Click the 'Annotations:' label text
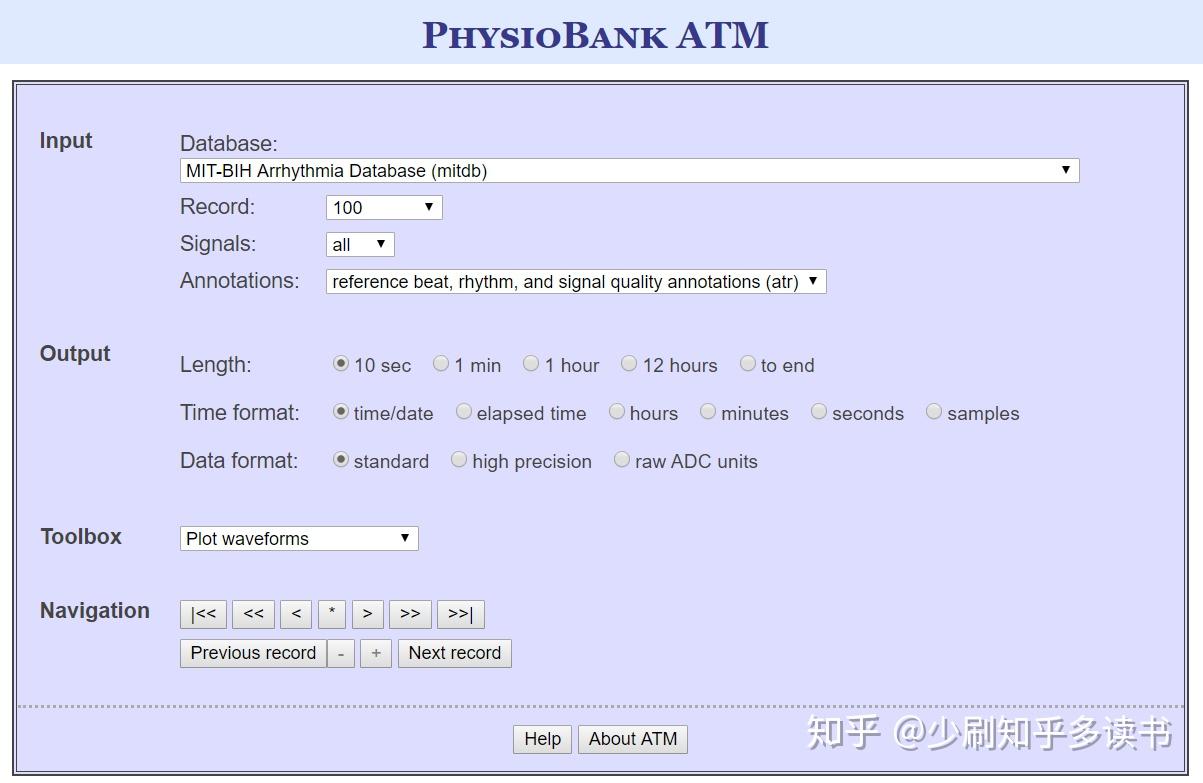Screen dimensions: 1203x783 coord(240,281)
